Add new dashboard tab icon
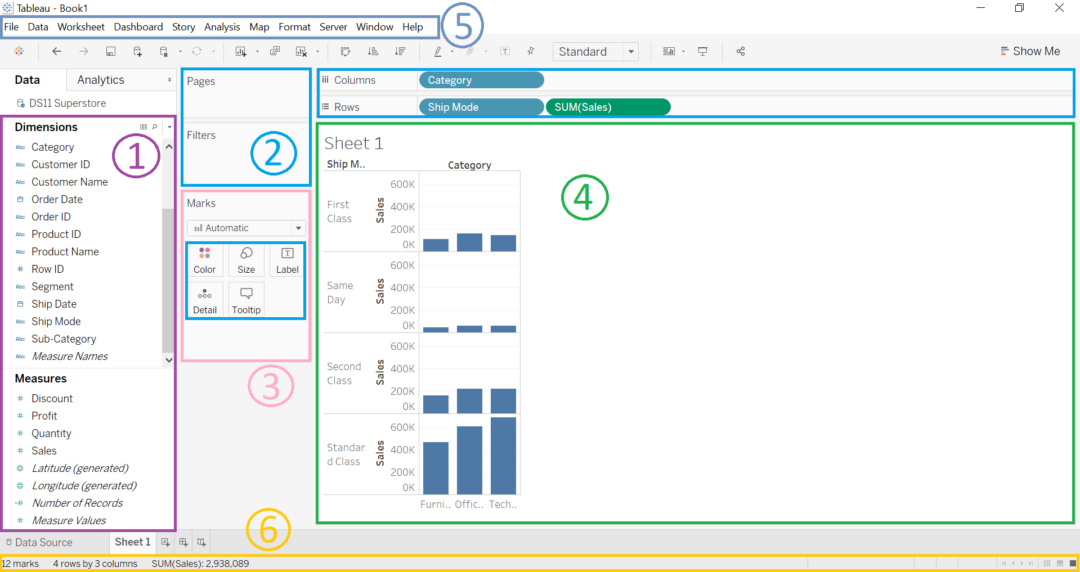Image resolution: width=1080 pixels, height=572 pixels. point(183,542)
